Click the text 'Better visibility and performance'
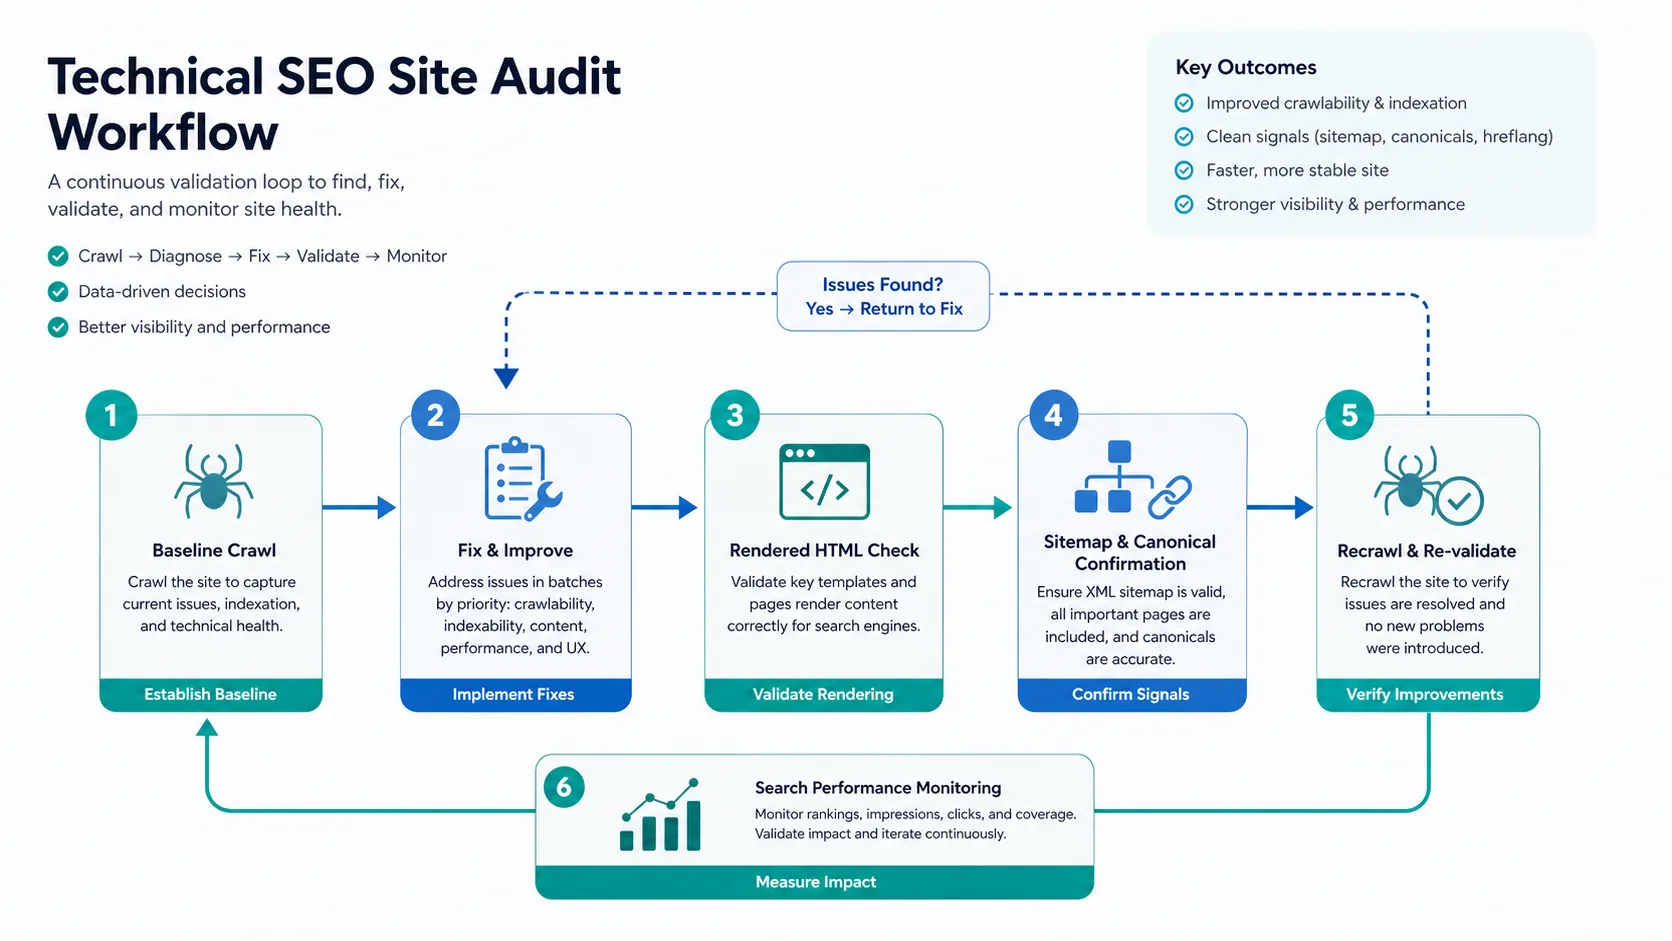 coord(204,327)
